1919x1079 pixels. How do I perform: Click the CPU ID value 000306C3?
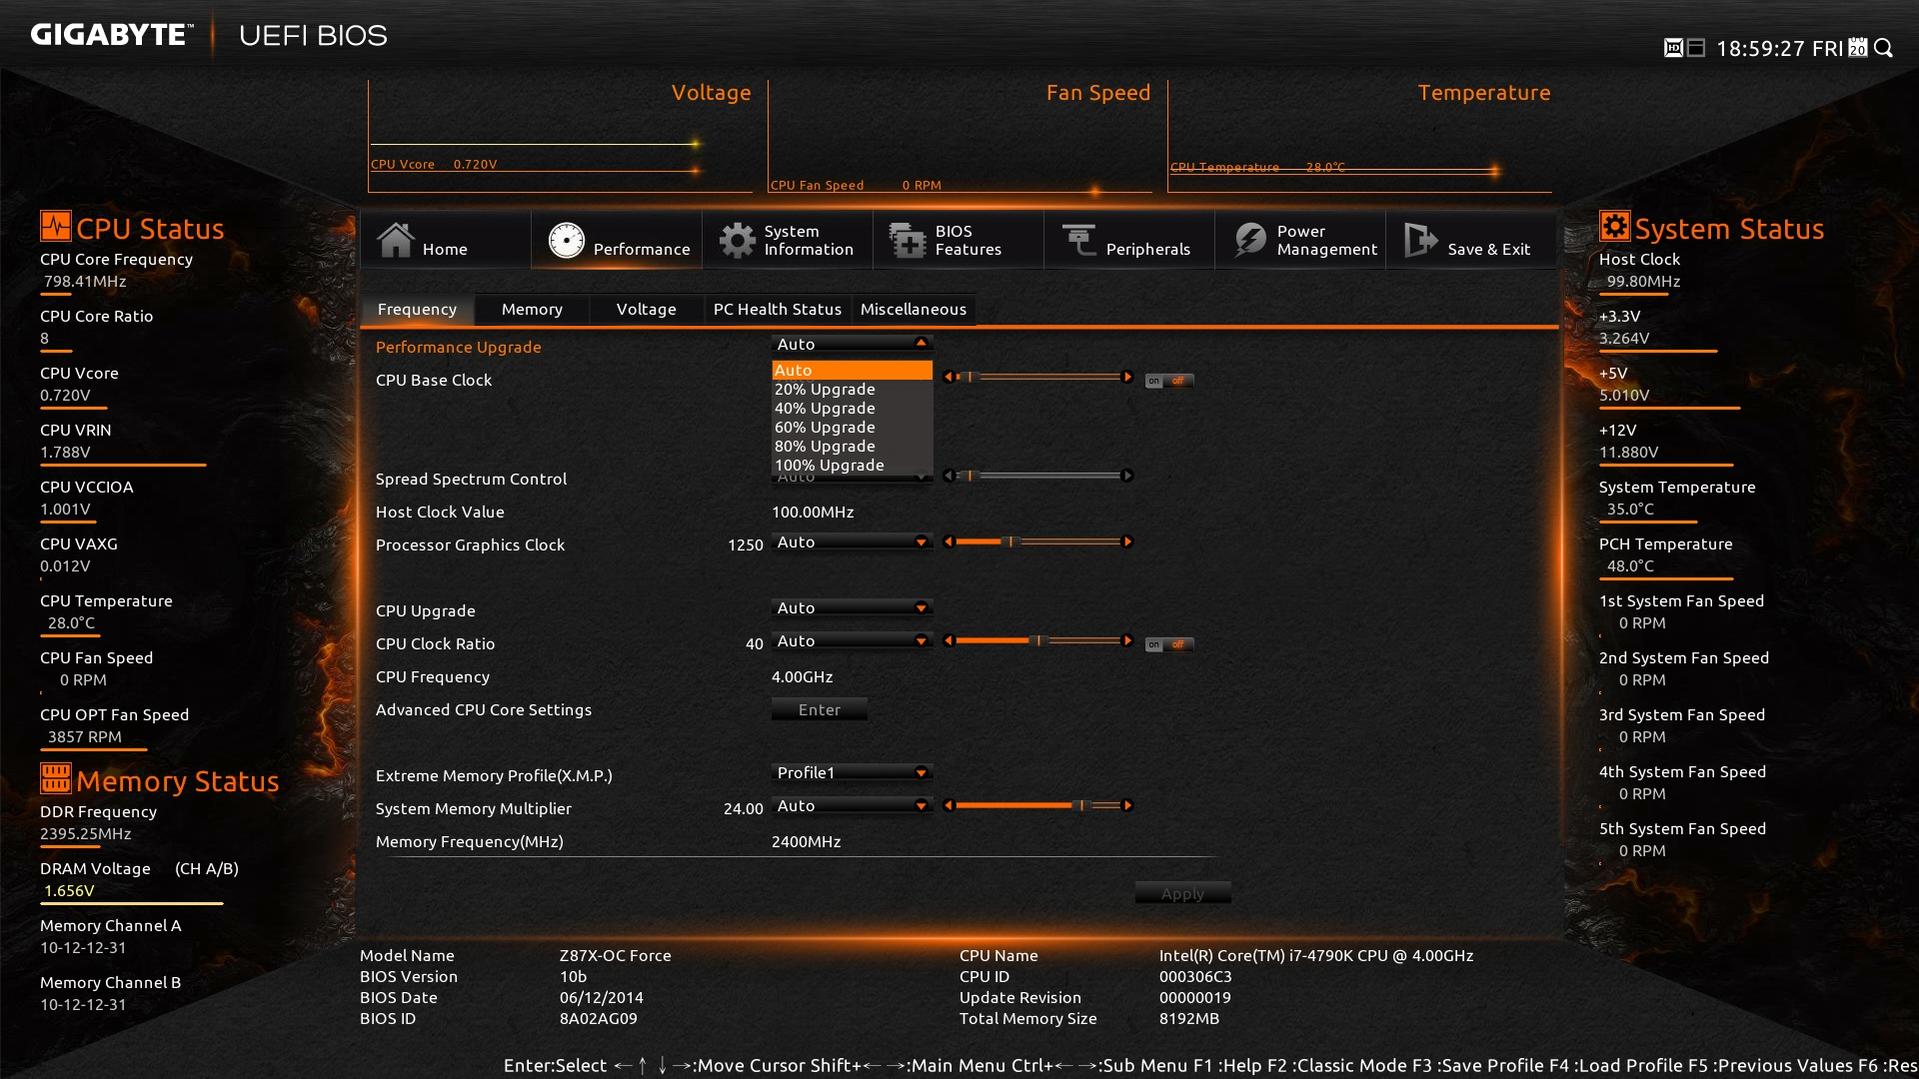point(1195,977)
